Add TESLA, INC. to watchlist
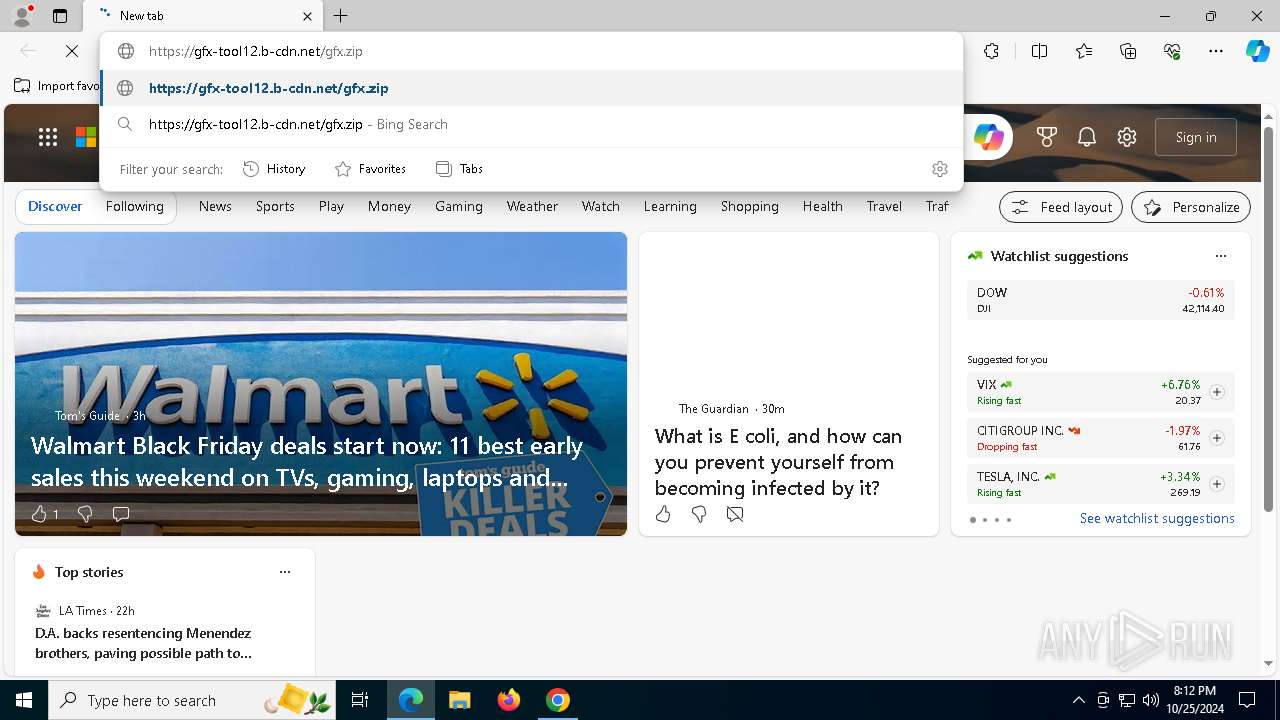This screenshot has height=720, width=1280. pyautogui.click(x=1217, y=484)
